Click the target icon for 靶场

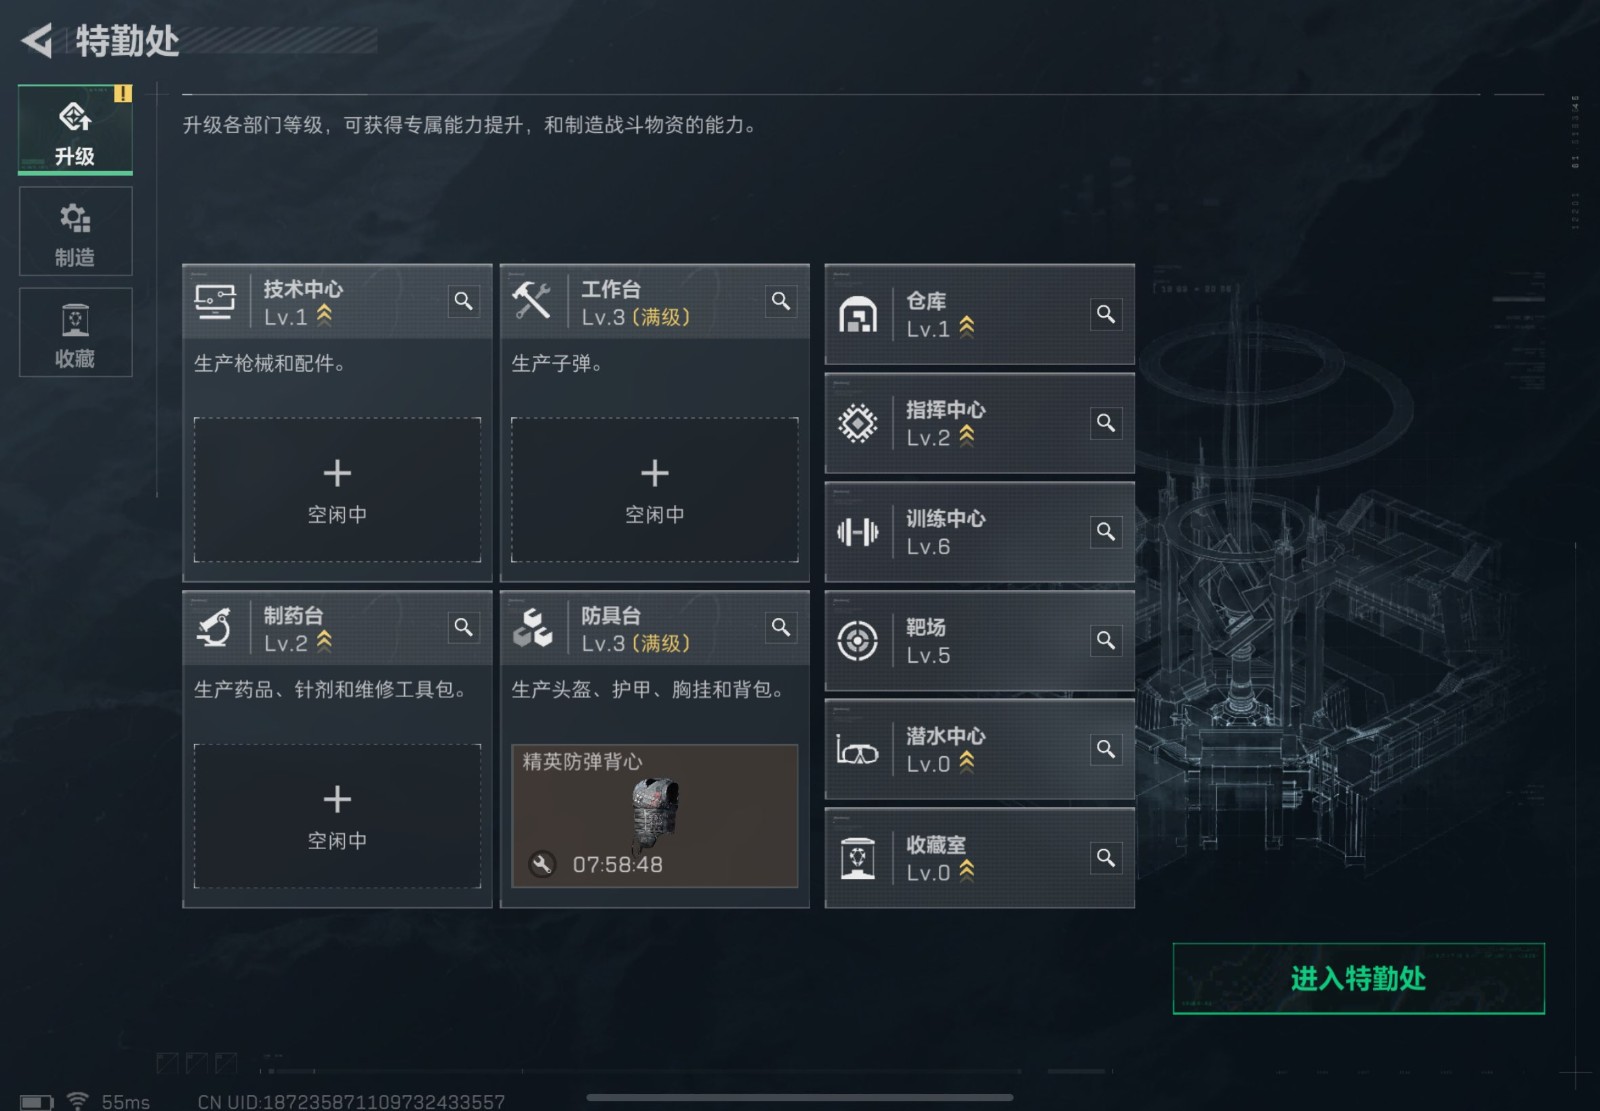[858, 641]
